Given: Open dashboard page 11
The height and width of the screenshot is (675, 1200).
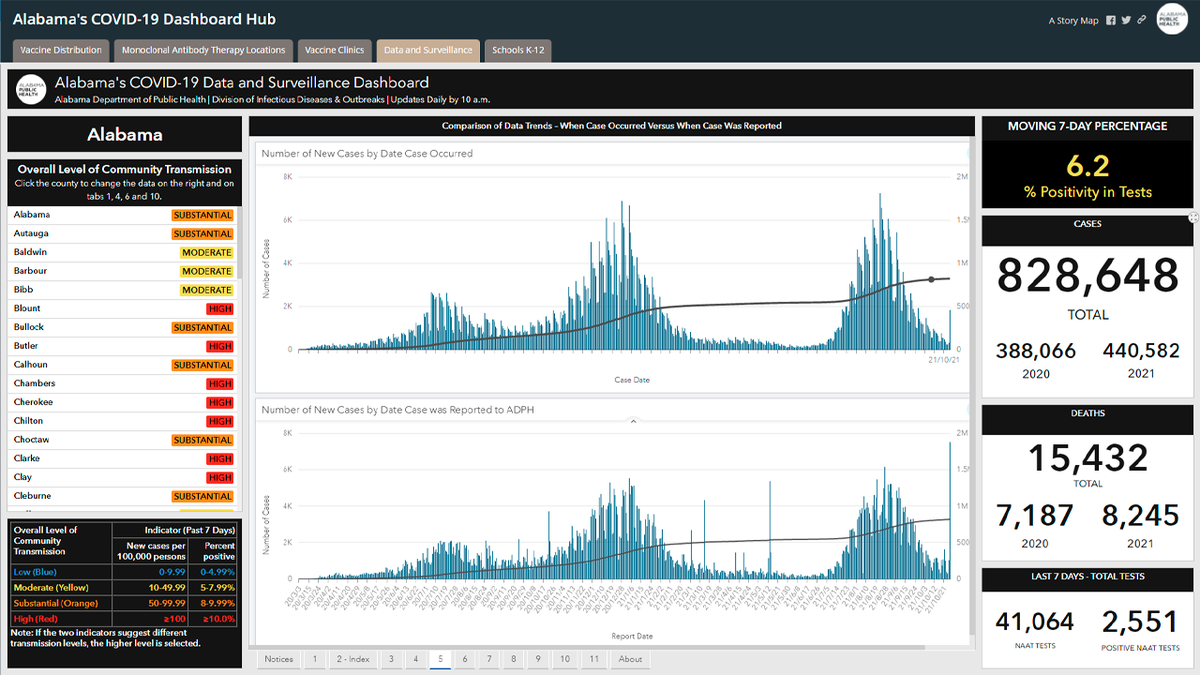Looking at the screenshot, I should click(x=594, y=659).
